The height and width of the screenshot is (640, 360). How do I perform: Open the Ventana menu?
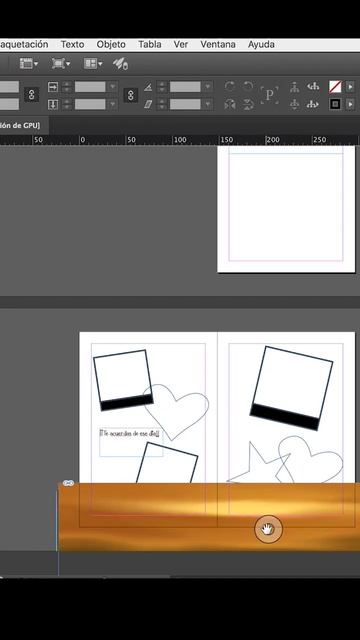[x=218, y=44]
